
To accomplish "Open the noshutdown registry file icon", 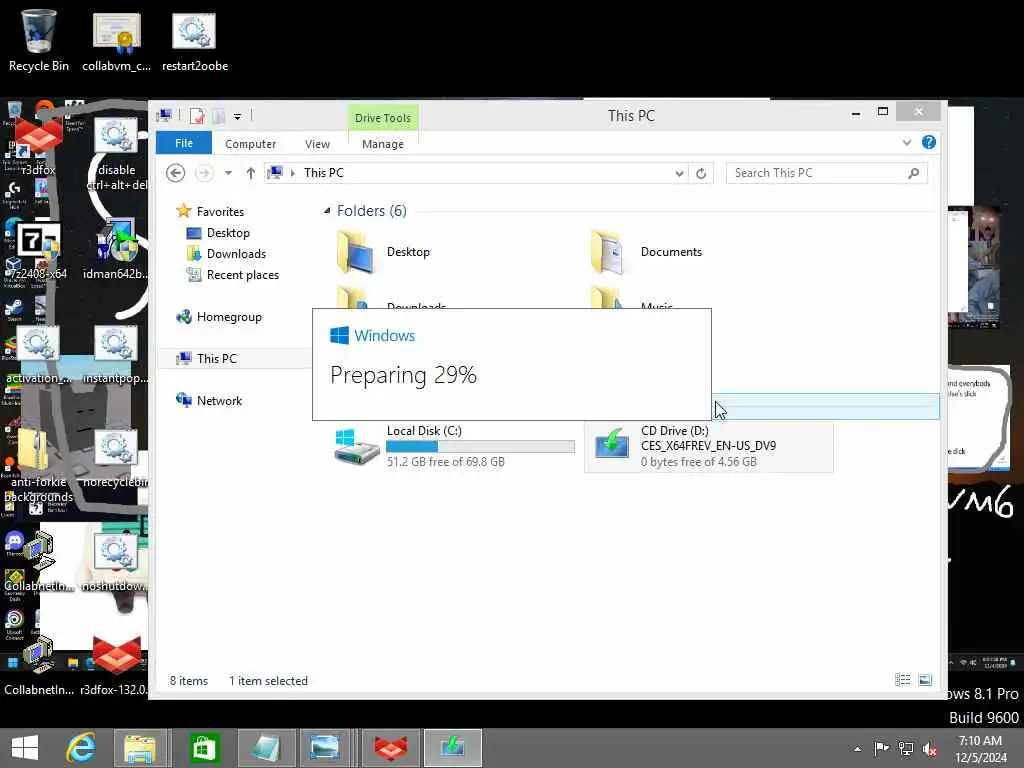I will [116, 563].
